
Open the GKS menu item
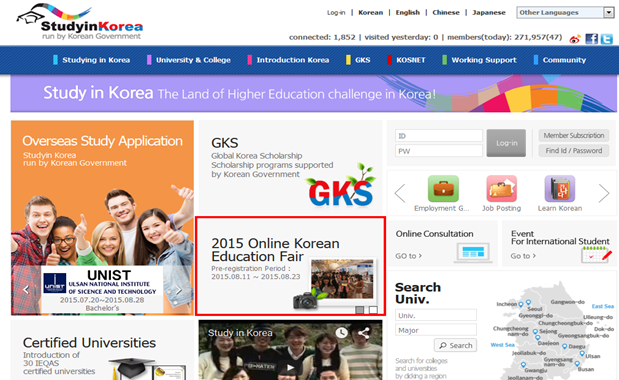coord(362,60)
